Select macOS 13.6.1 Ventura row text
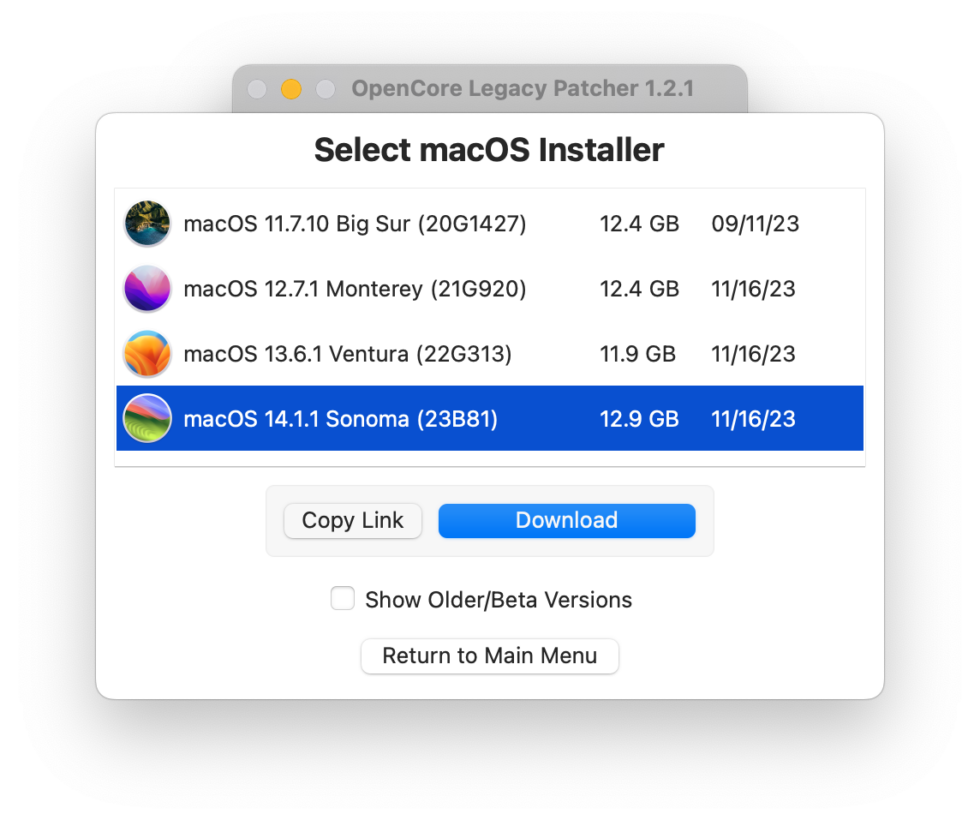Screen dimensions: 980x826 tap(347, 354)
